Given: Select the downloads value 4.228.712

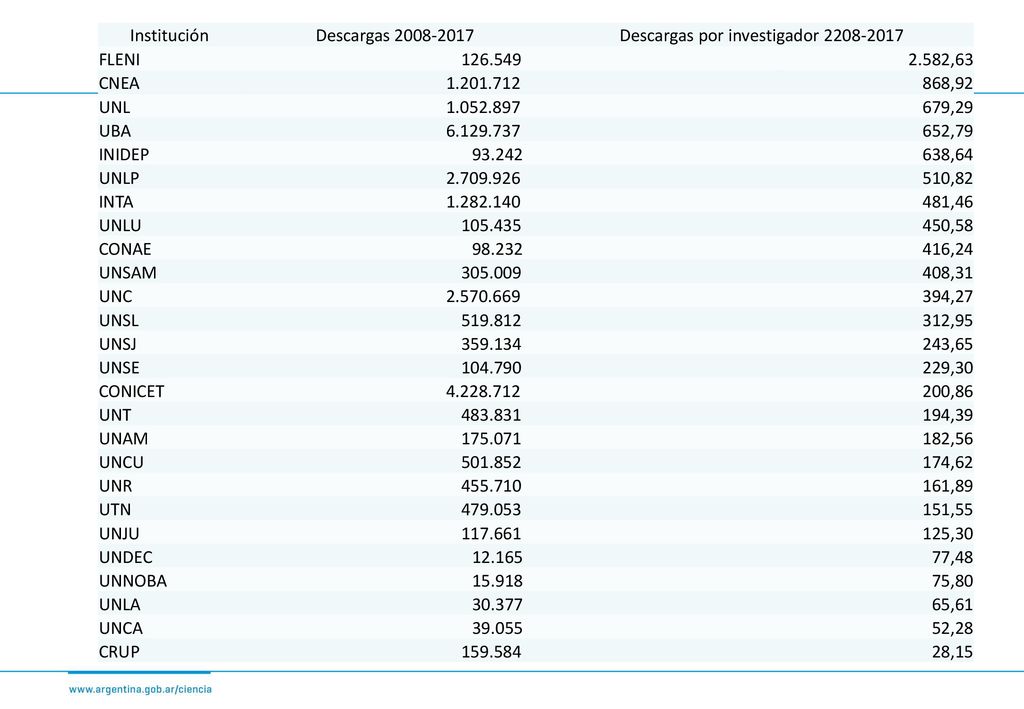Looking at the screenshot, I should tap(483, 391).
